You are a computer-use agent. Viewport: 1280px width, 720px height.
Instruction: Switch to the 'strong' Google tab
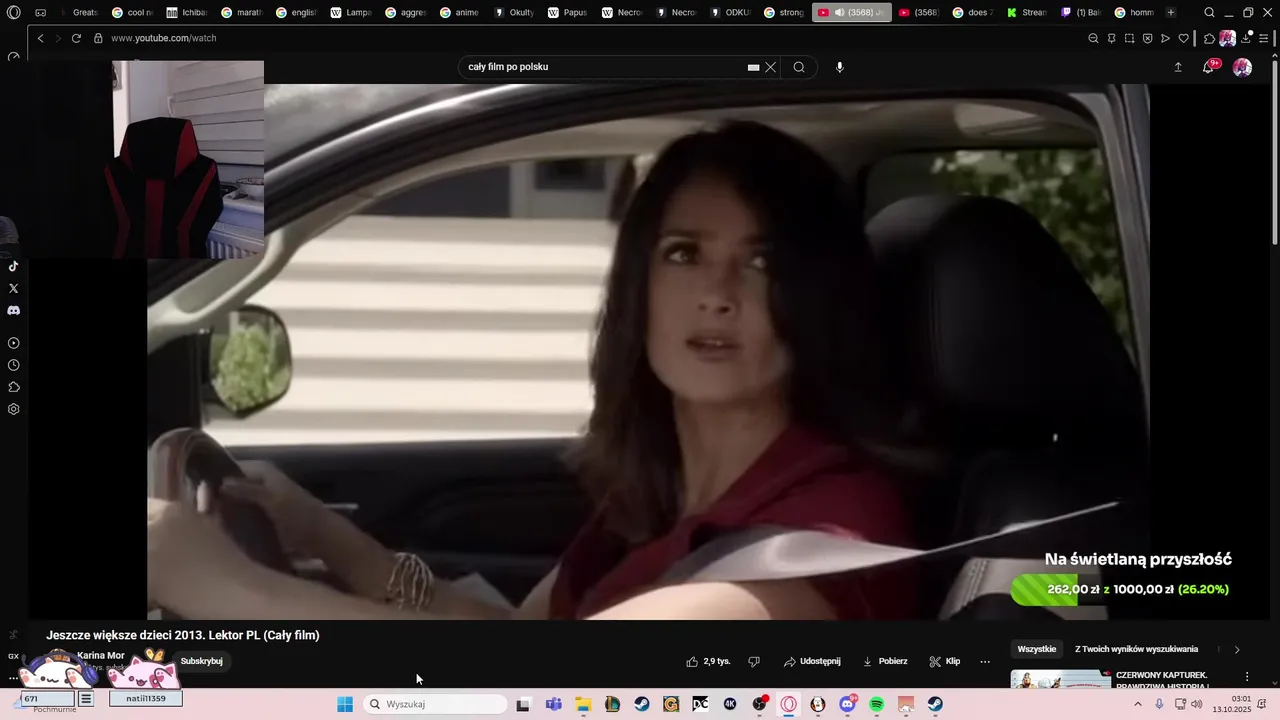(784, 13)
